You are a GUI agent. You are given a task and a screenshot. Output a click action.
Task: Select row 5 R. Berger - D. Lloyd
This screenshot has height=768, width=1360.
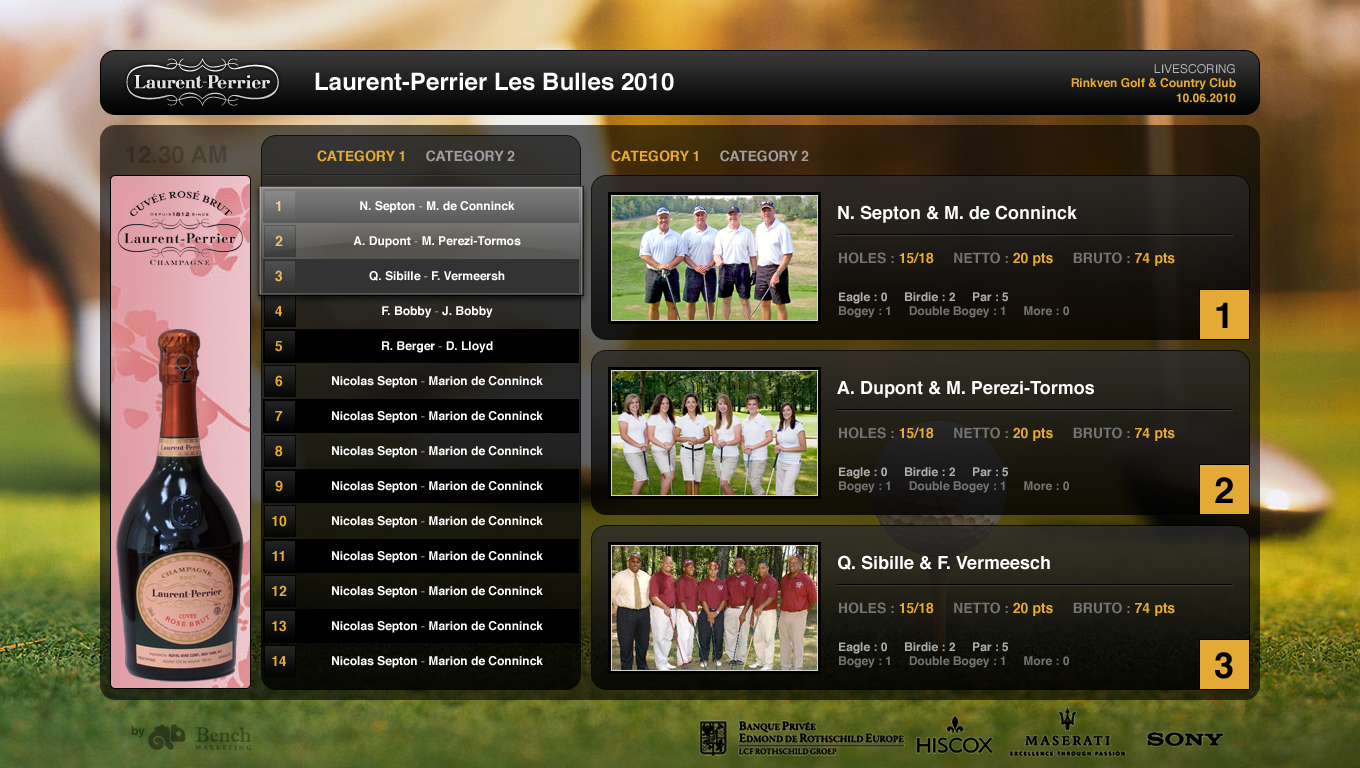[421, 346]
